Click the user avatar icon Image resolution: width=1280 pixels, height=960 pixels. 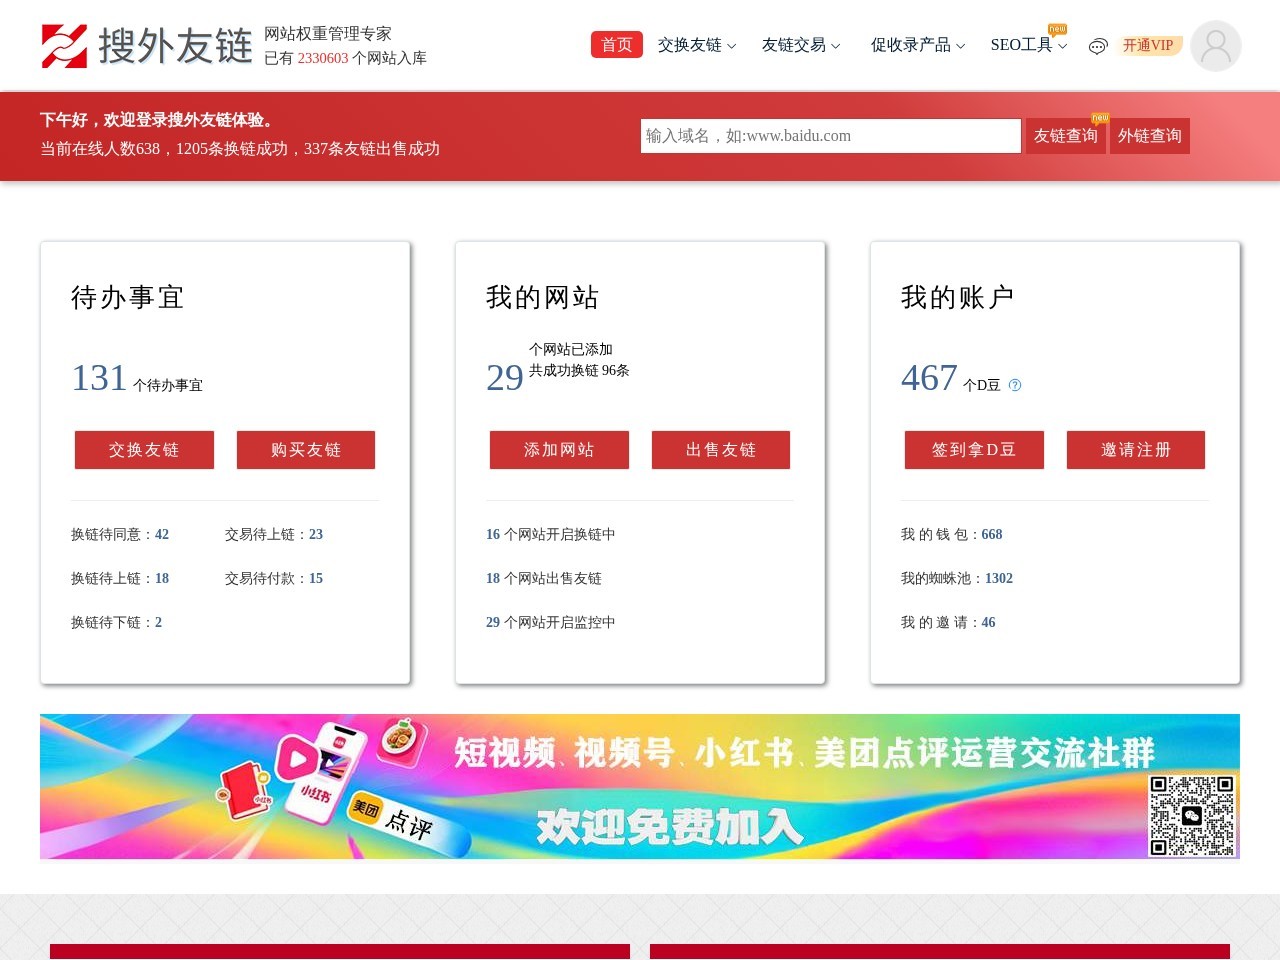click(1215, 45)
